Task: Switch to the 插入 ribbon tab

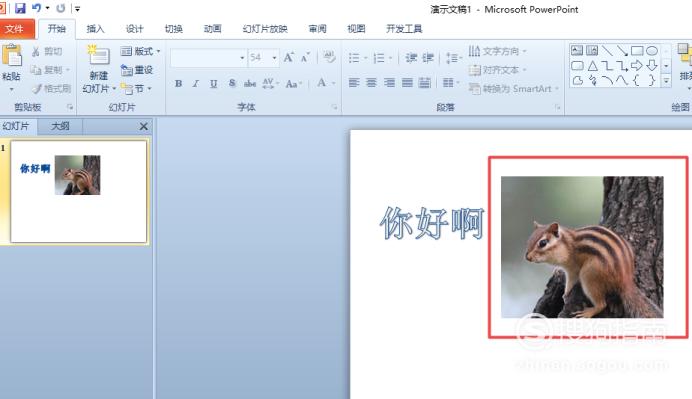Action: [95, 29]
